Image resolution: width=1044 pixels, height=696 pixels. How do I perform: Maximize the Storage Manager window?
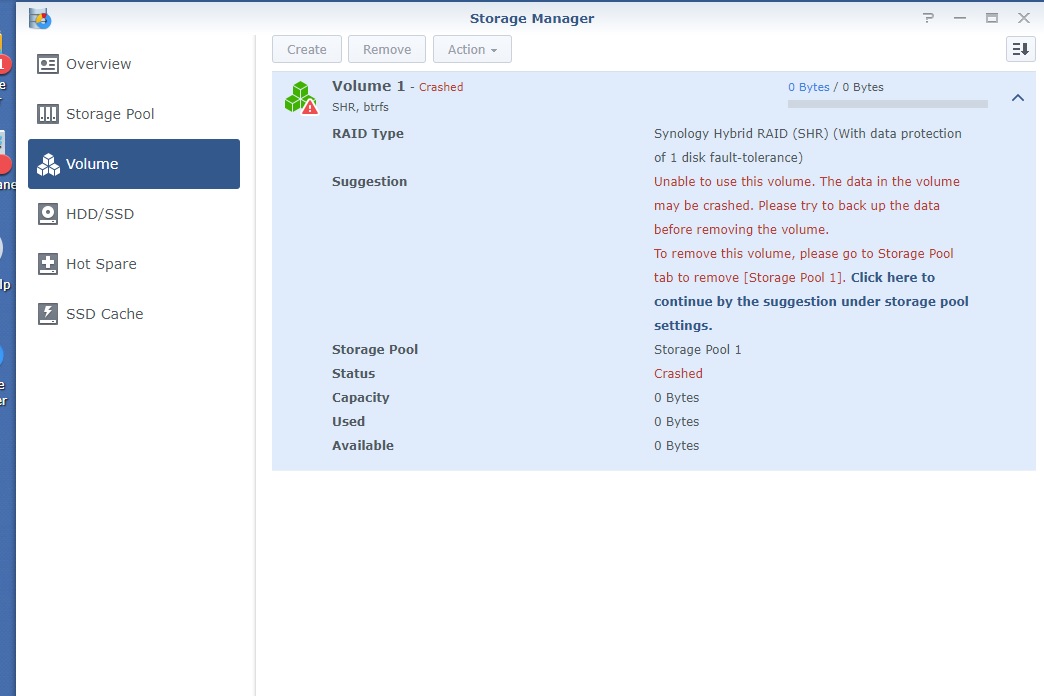[991, 18]
